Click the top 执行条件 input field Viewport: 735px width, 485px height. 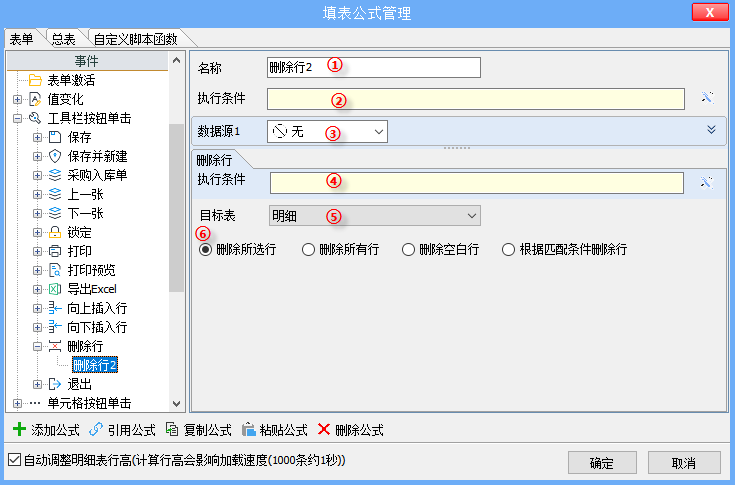(x=476, y=98)
